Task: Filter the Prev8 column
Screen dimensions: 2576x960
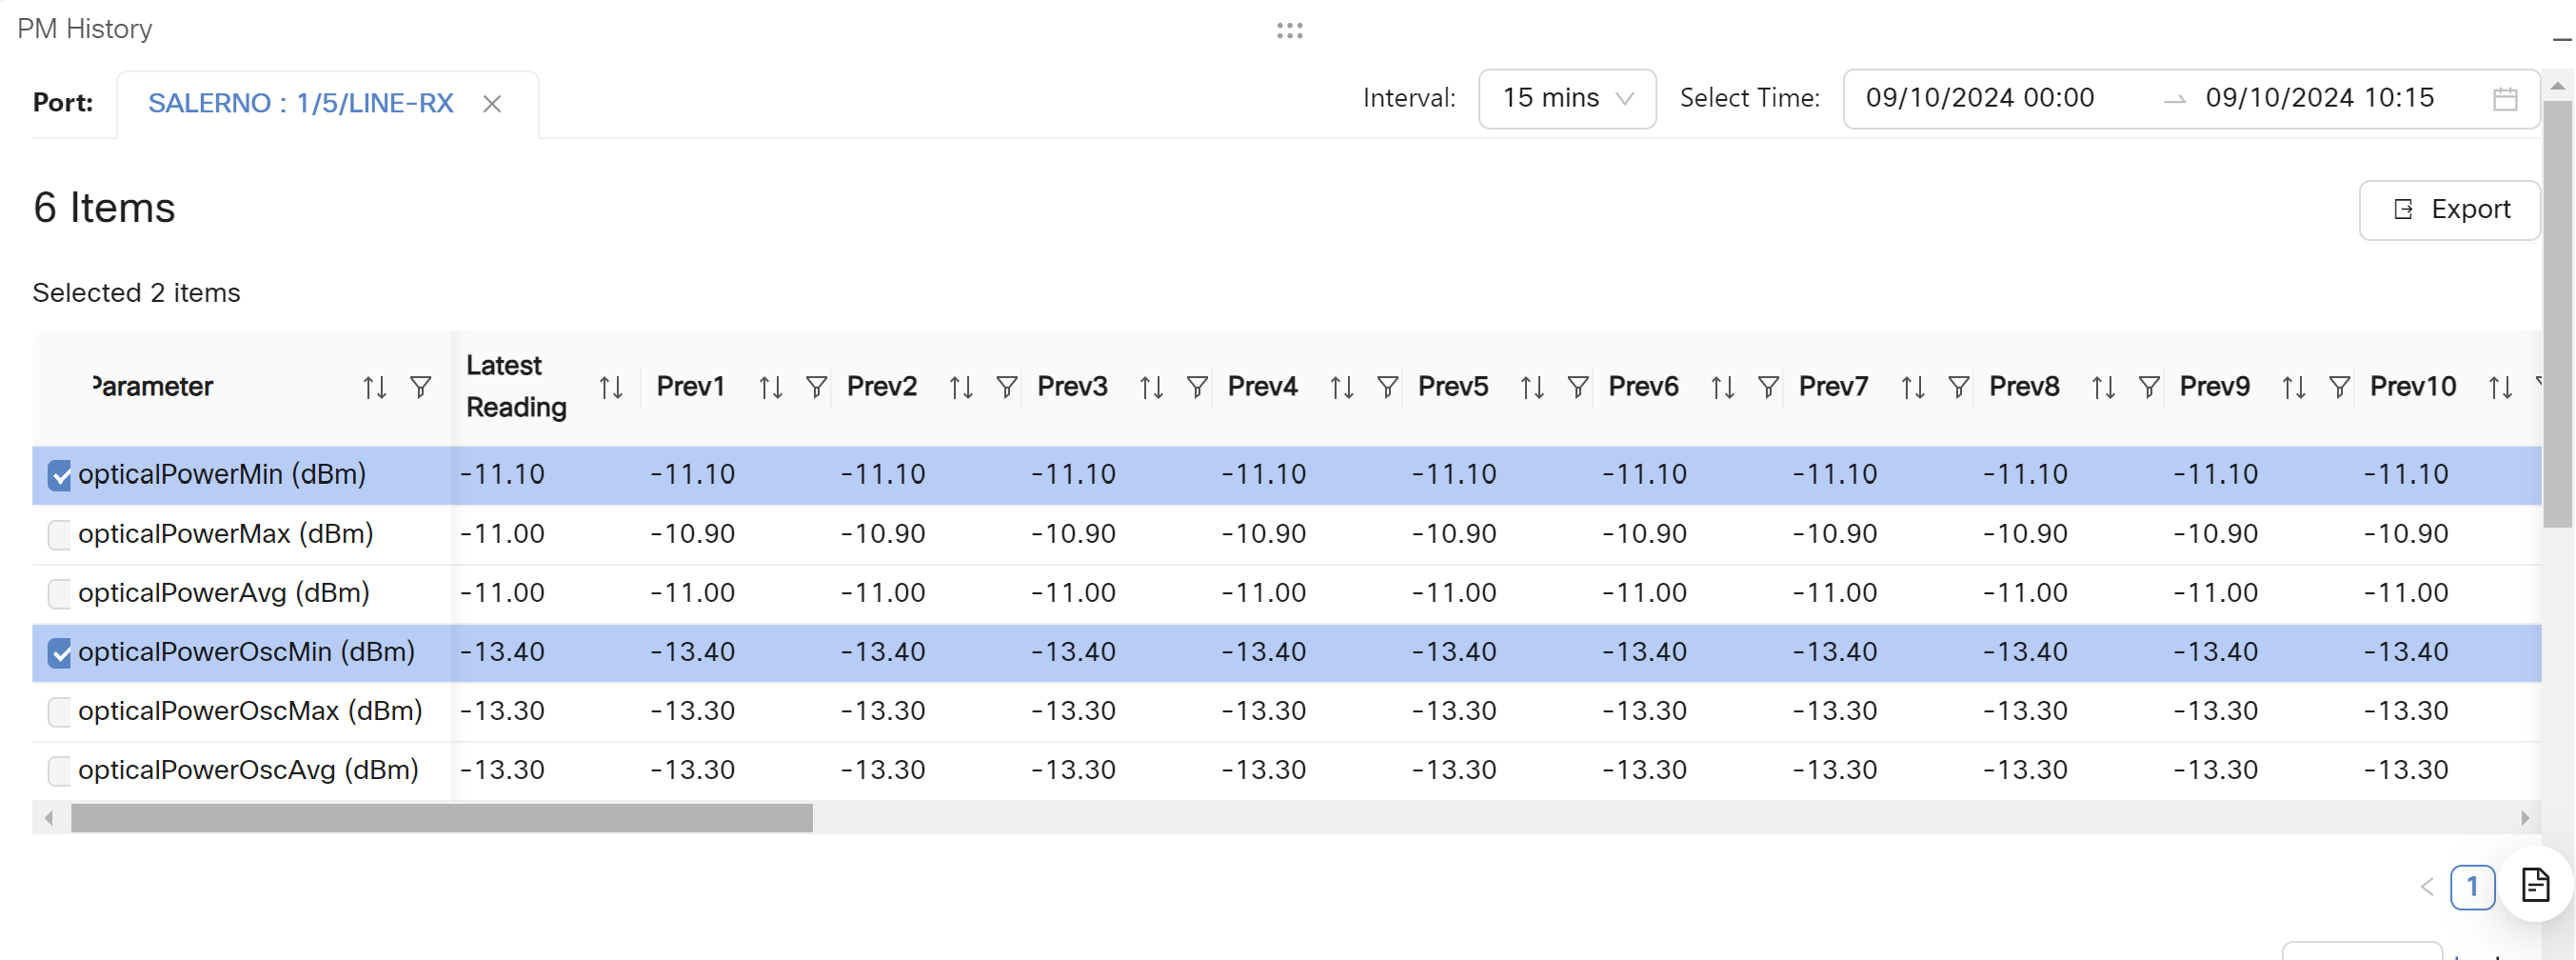Action: (2149, 387)
